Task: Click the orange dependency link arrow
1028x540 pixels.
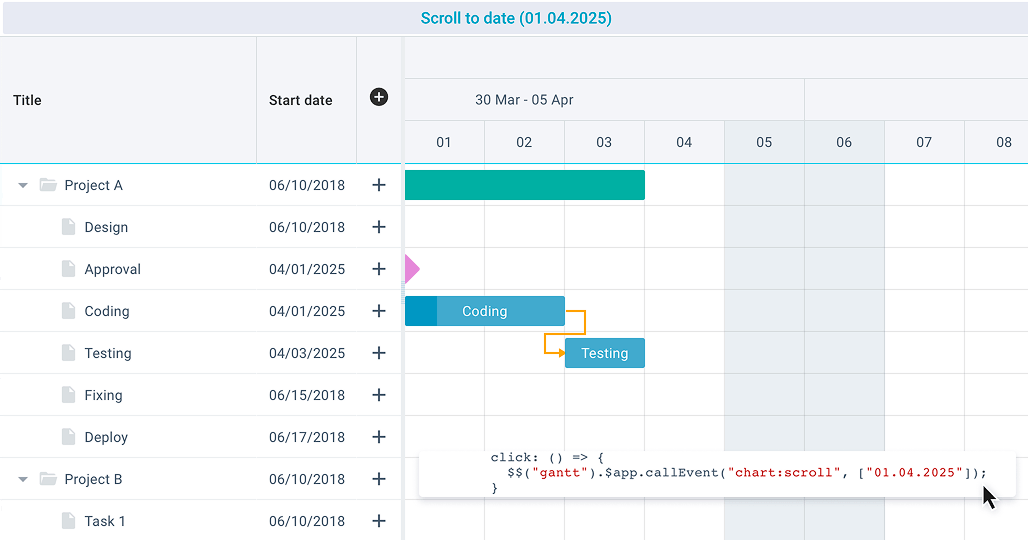Action: (564, 332)
